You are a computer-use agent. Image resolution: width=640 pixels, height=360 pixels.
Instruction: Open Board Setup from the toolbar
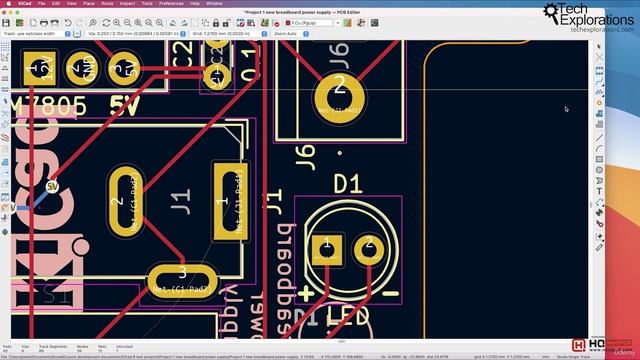click(x=19, y=23)
